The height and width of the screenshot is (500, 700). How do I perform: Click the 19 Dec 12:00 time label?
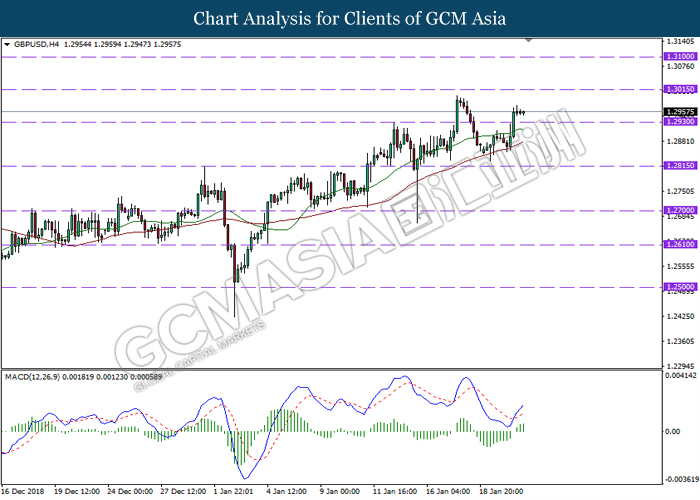77,492
